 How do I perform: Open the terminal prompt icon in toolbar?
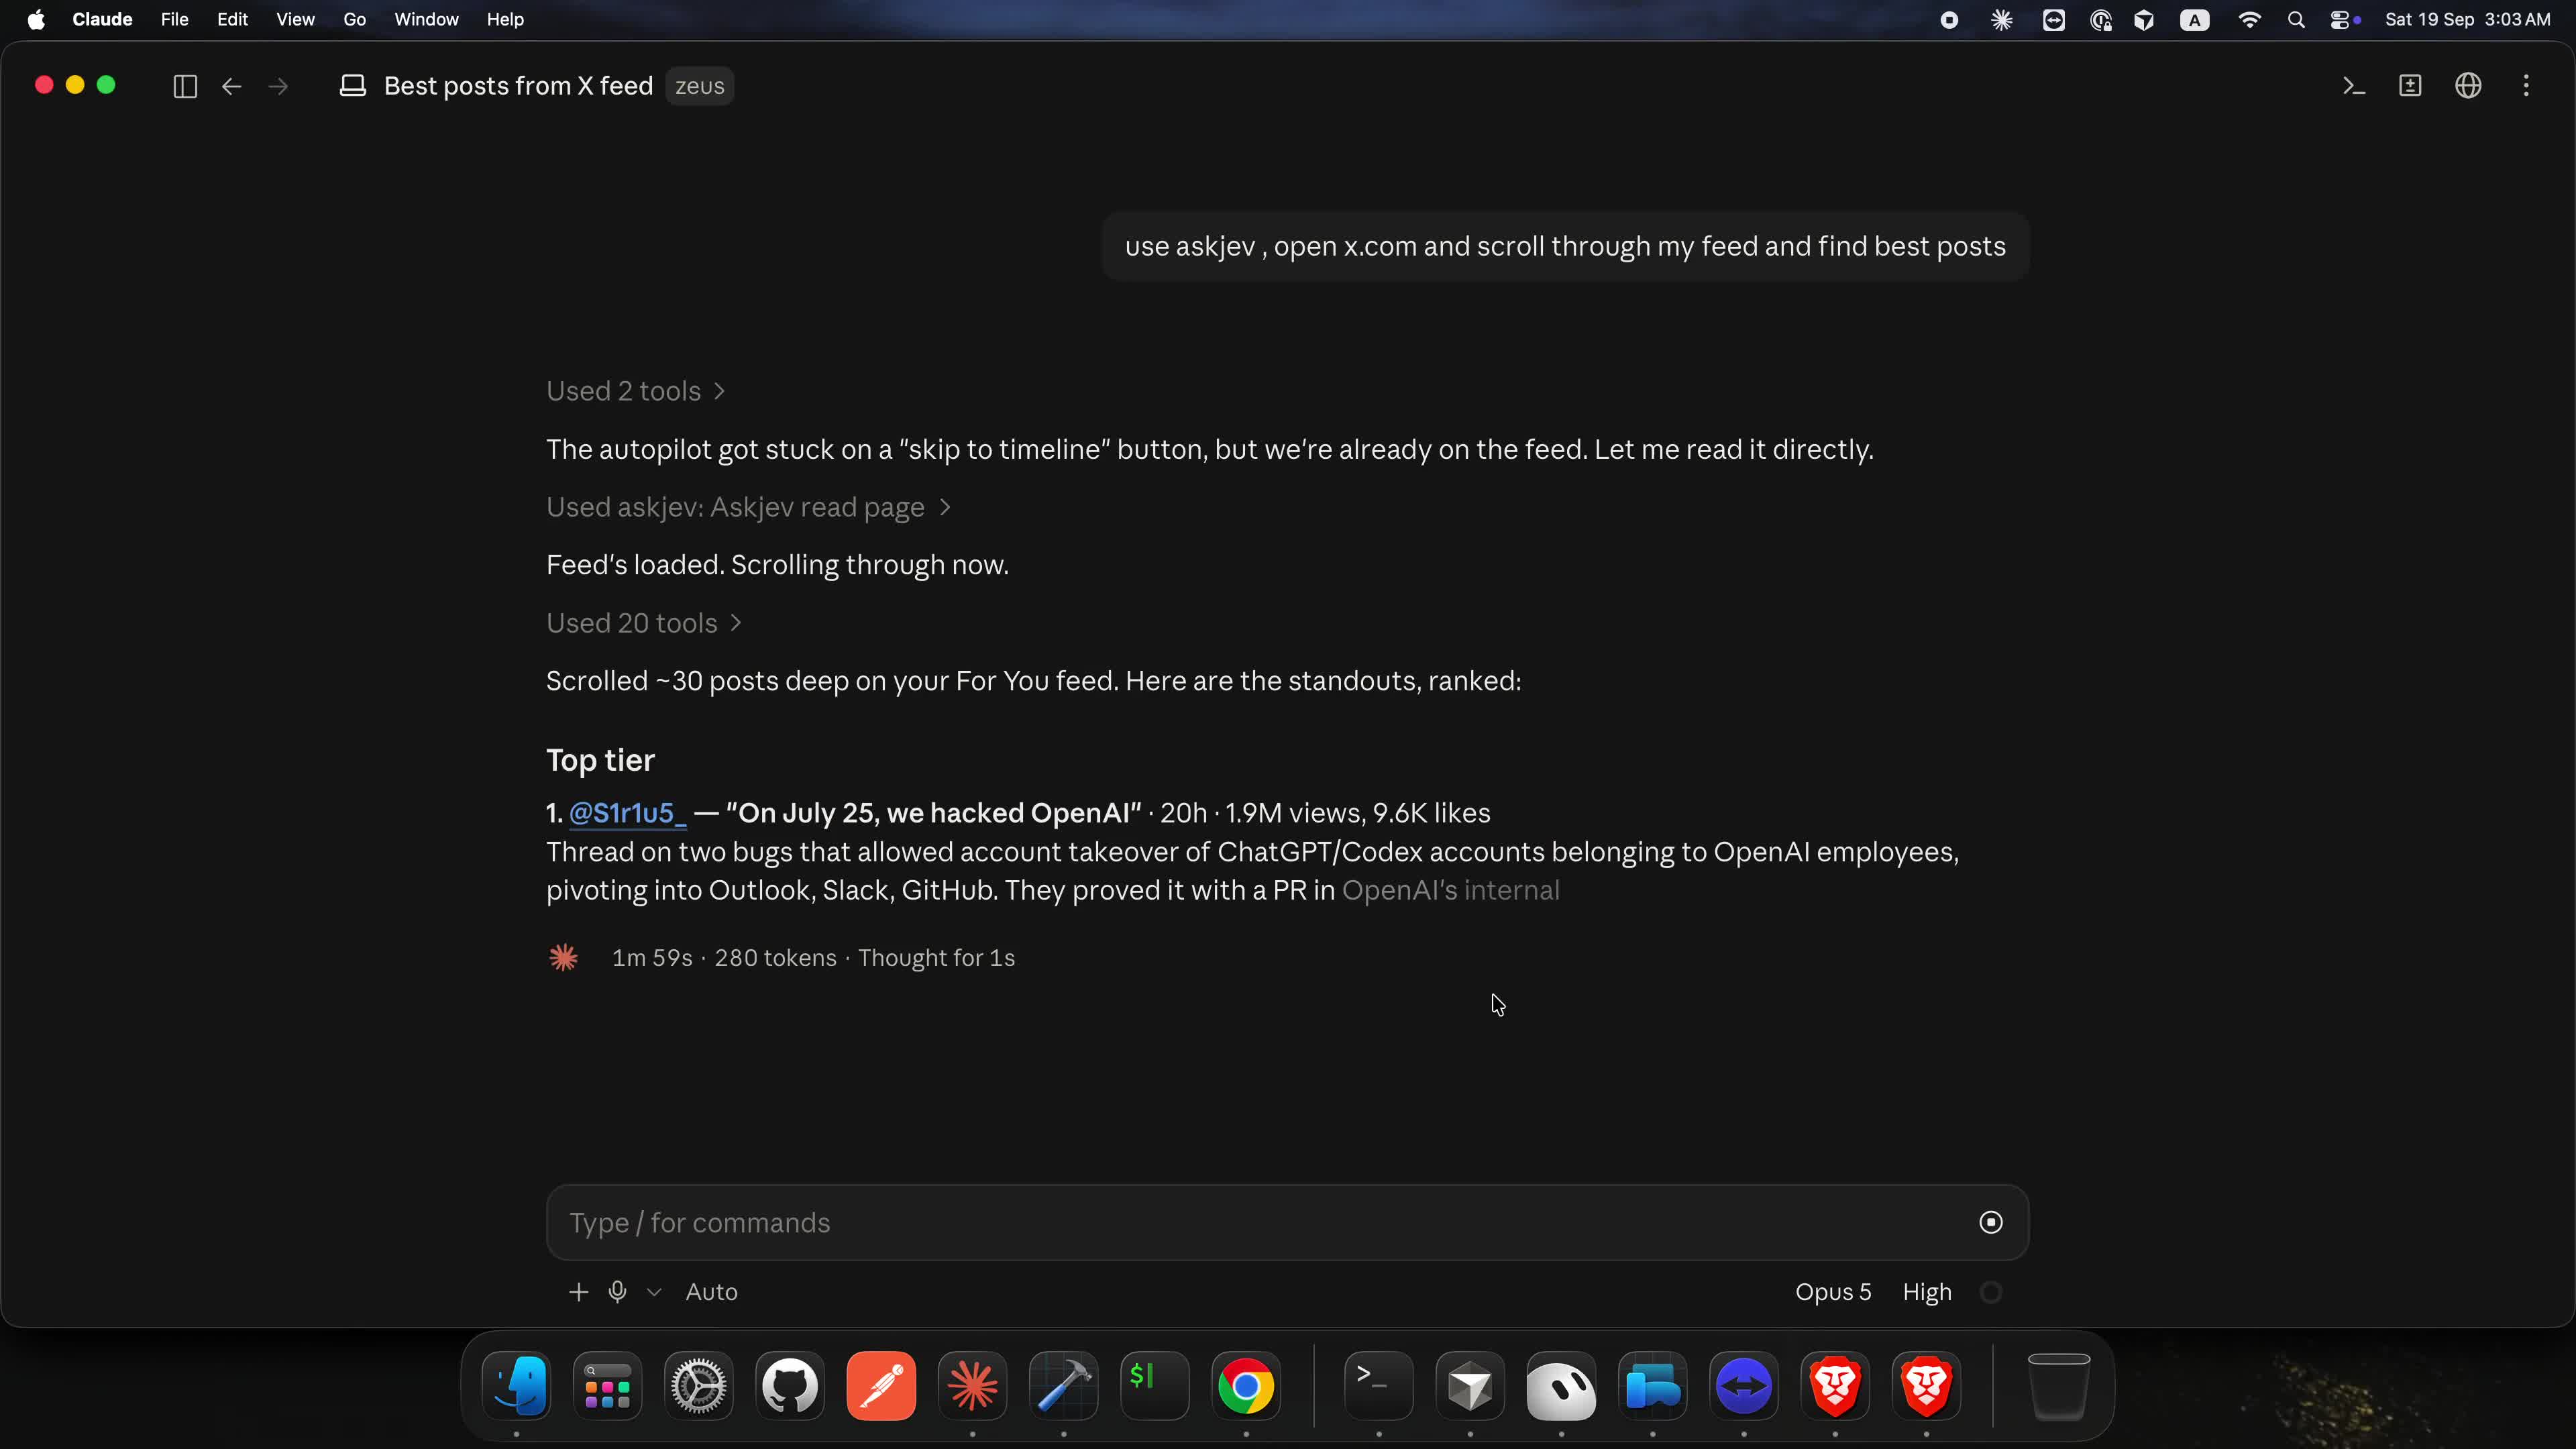coord(2354,86)
